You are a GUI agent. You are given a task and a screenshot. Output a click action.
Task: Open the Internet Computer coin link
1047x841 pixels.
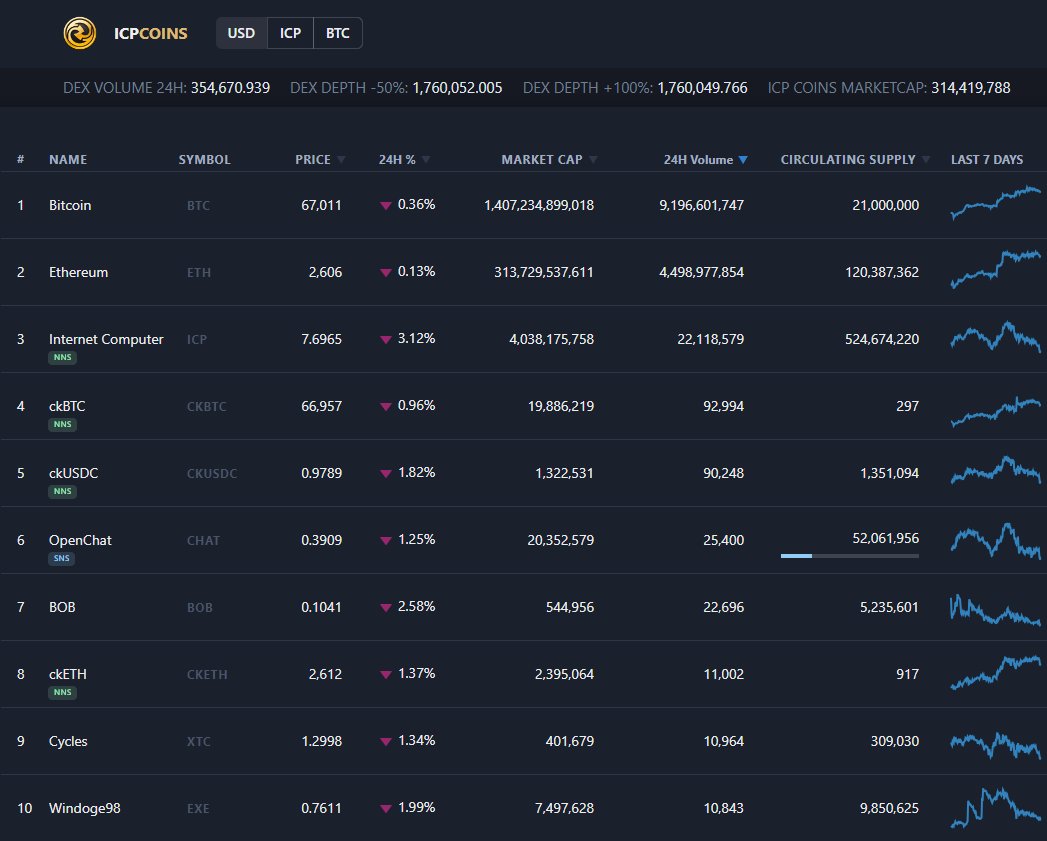point(106,339)
